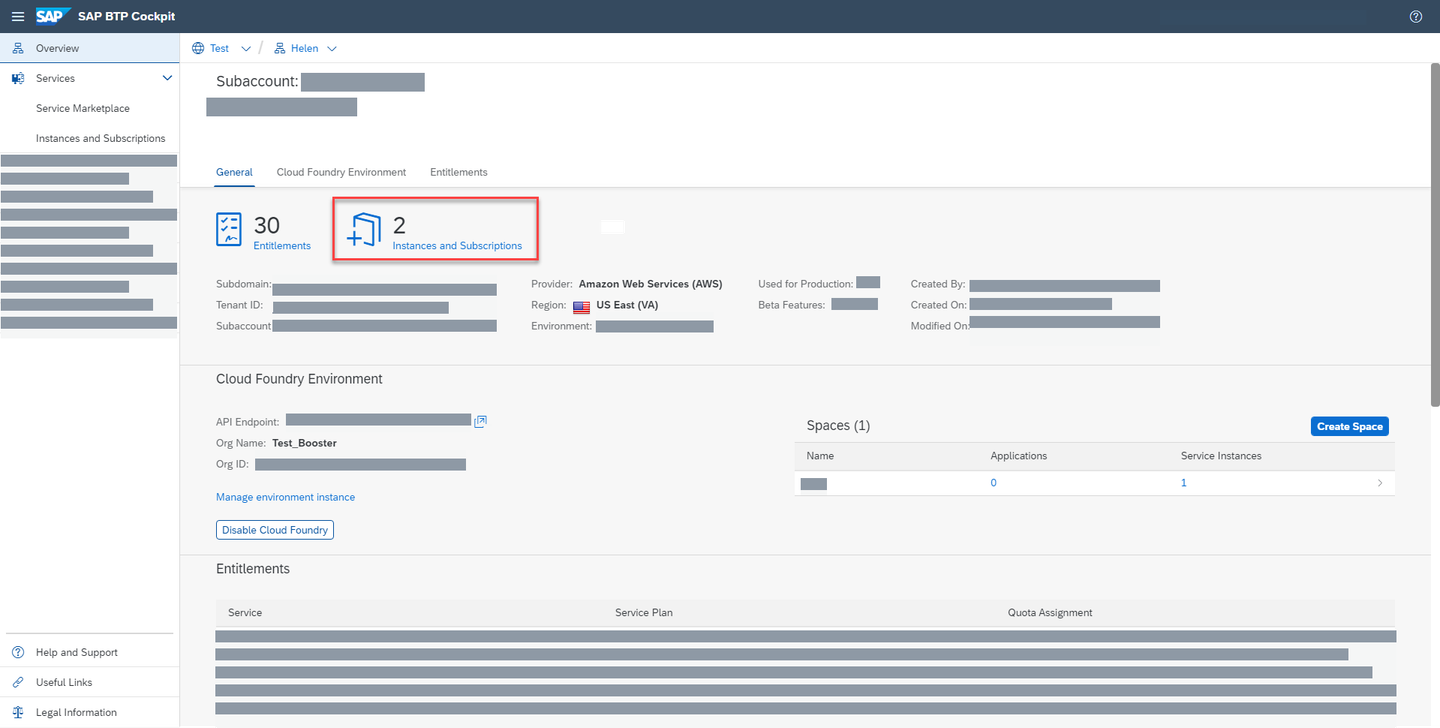
Task: Open the Helen subaccount dropdown arrow
Action: [332, 49]
